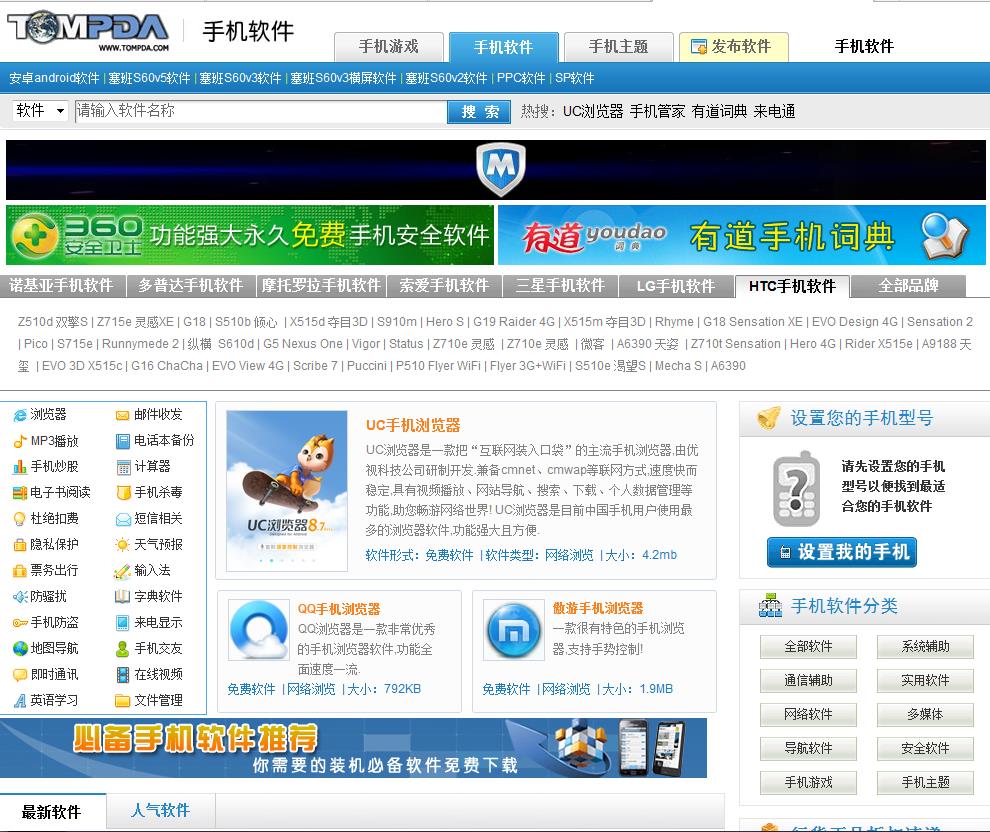Open the 电子书阅读 category icon
The width and height of the screenshot is (990, 832).
[20, 493]
